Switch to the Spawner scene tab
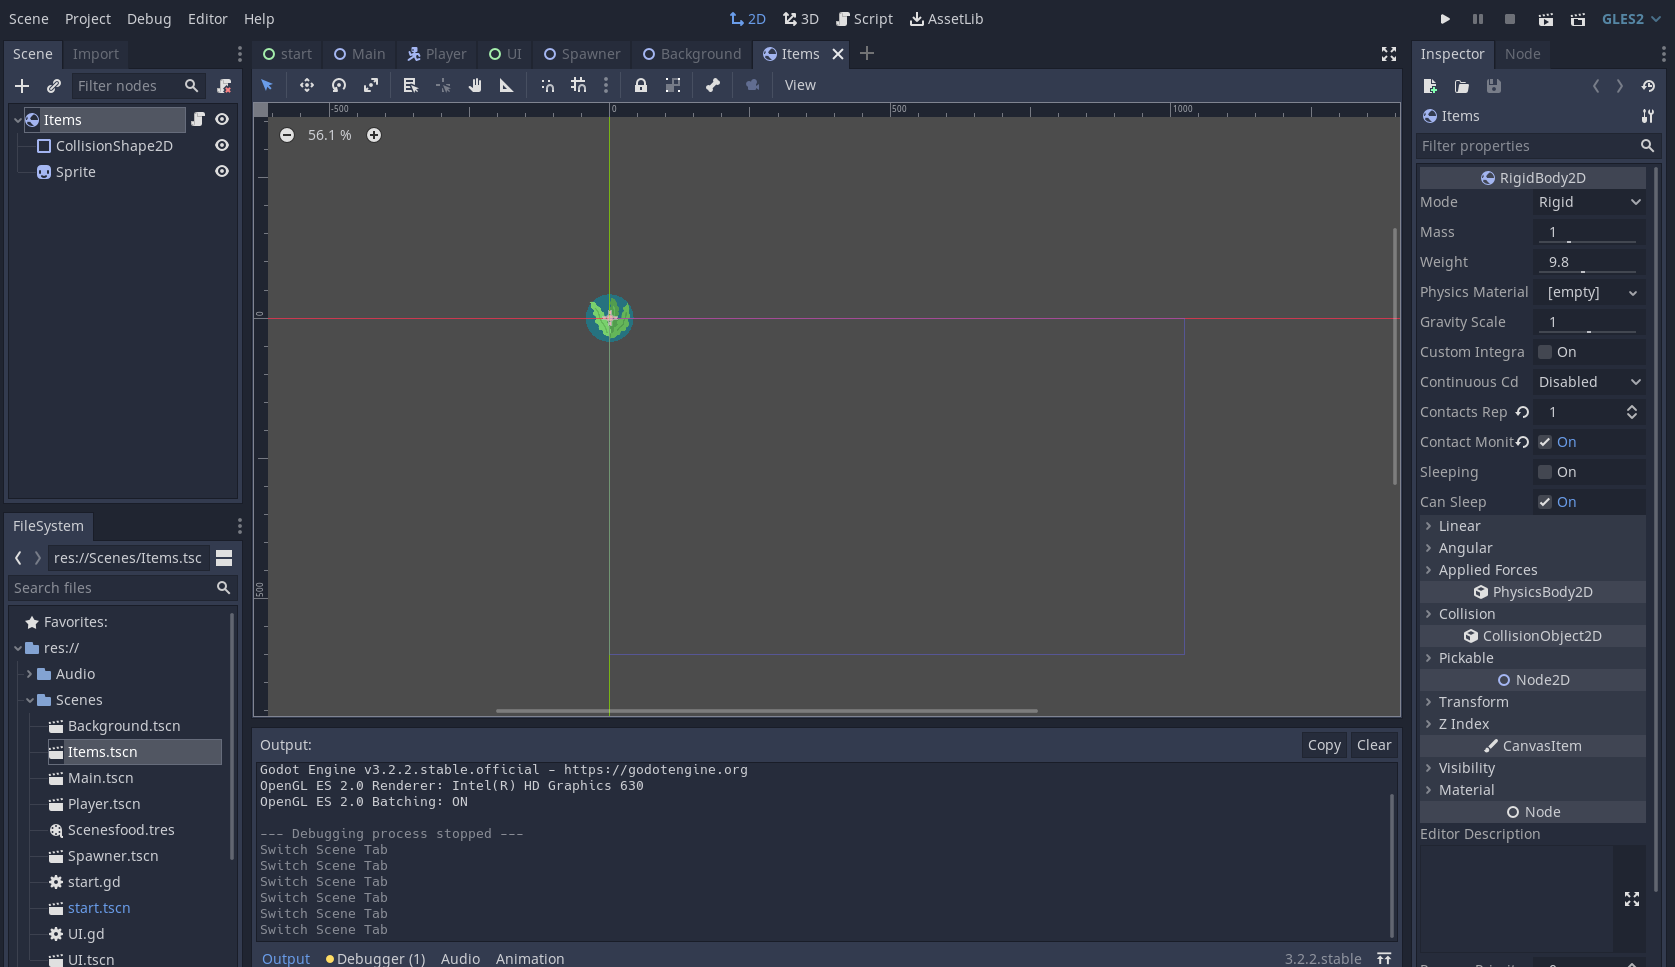Viewport: 1675px width, 967px height. (x=581, y=54)
